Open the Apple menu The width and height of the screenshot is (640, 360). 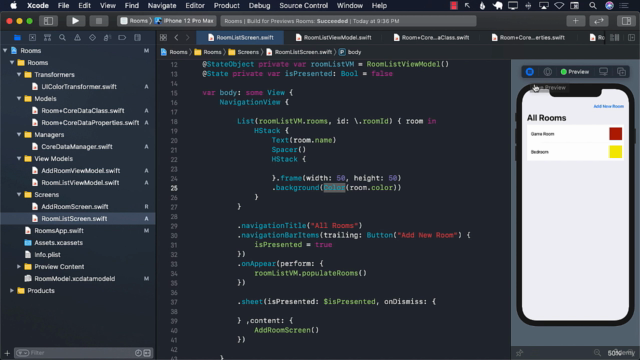point(13,6)
